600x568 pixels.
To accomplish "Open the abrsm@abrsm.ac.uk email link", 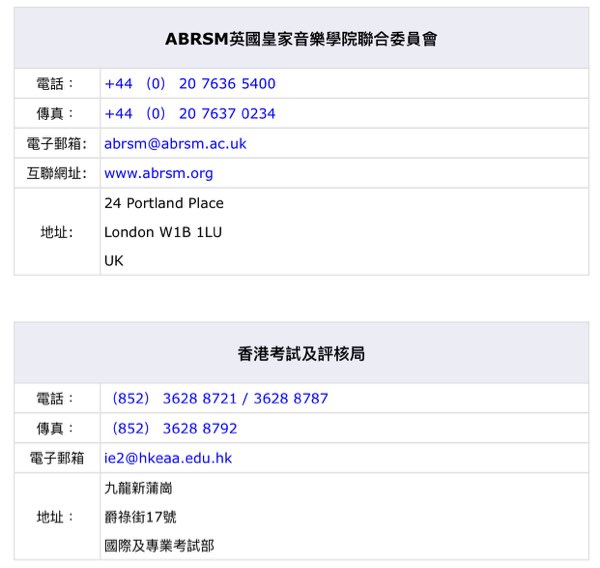I will click(175, 144).
